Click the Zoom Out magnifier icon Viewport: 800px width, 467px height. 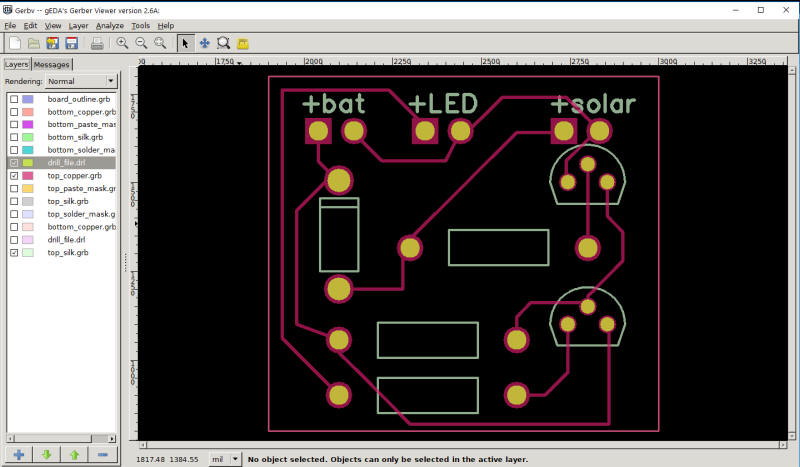[141, 43]
